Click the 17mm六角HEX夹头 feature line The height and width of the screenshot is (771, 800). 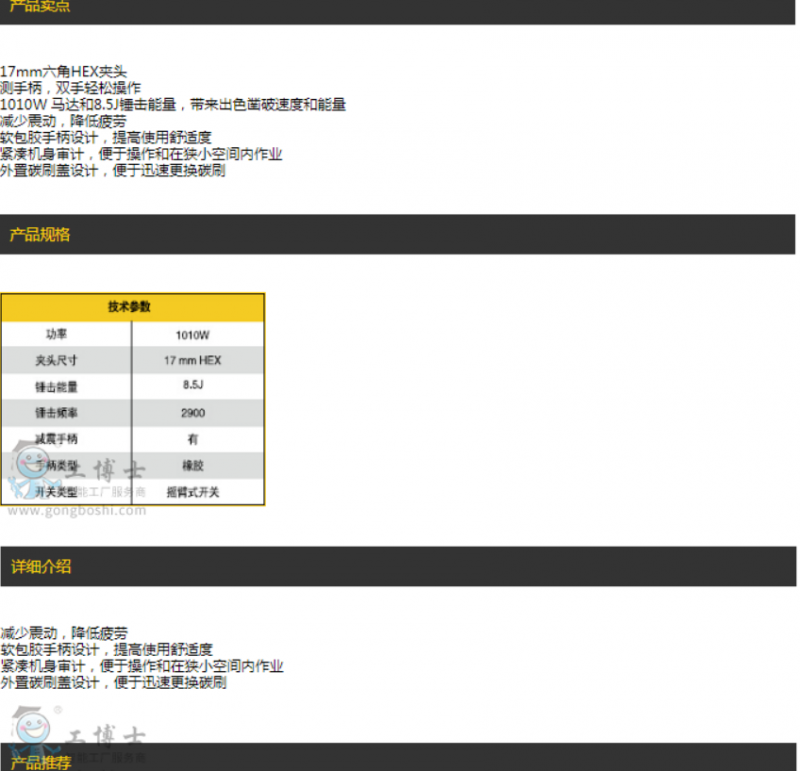(x=64, y=72)
